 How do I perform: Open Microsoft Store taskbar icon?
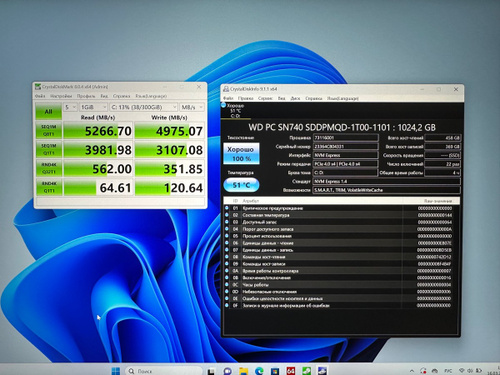[275, 371]
